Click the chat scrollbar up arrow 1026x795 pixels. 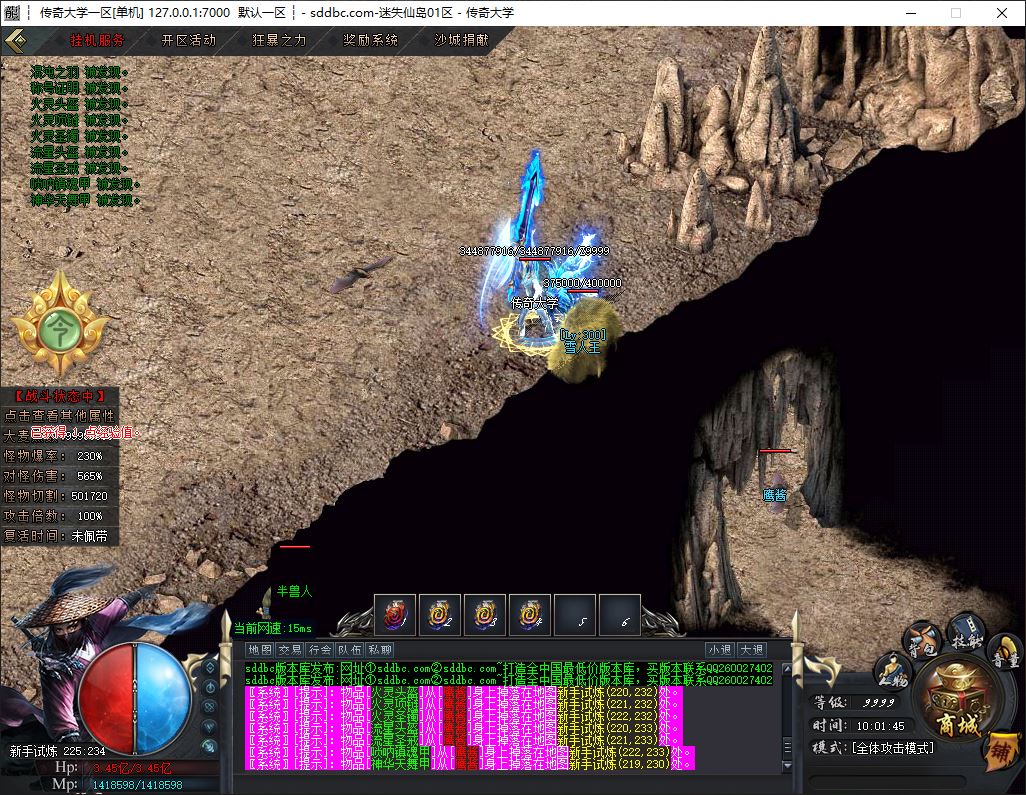click(787, 669)
